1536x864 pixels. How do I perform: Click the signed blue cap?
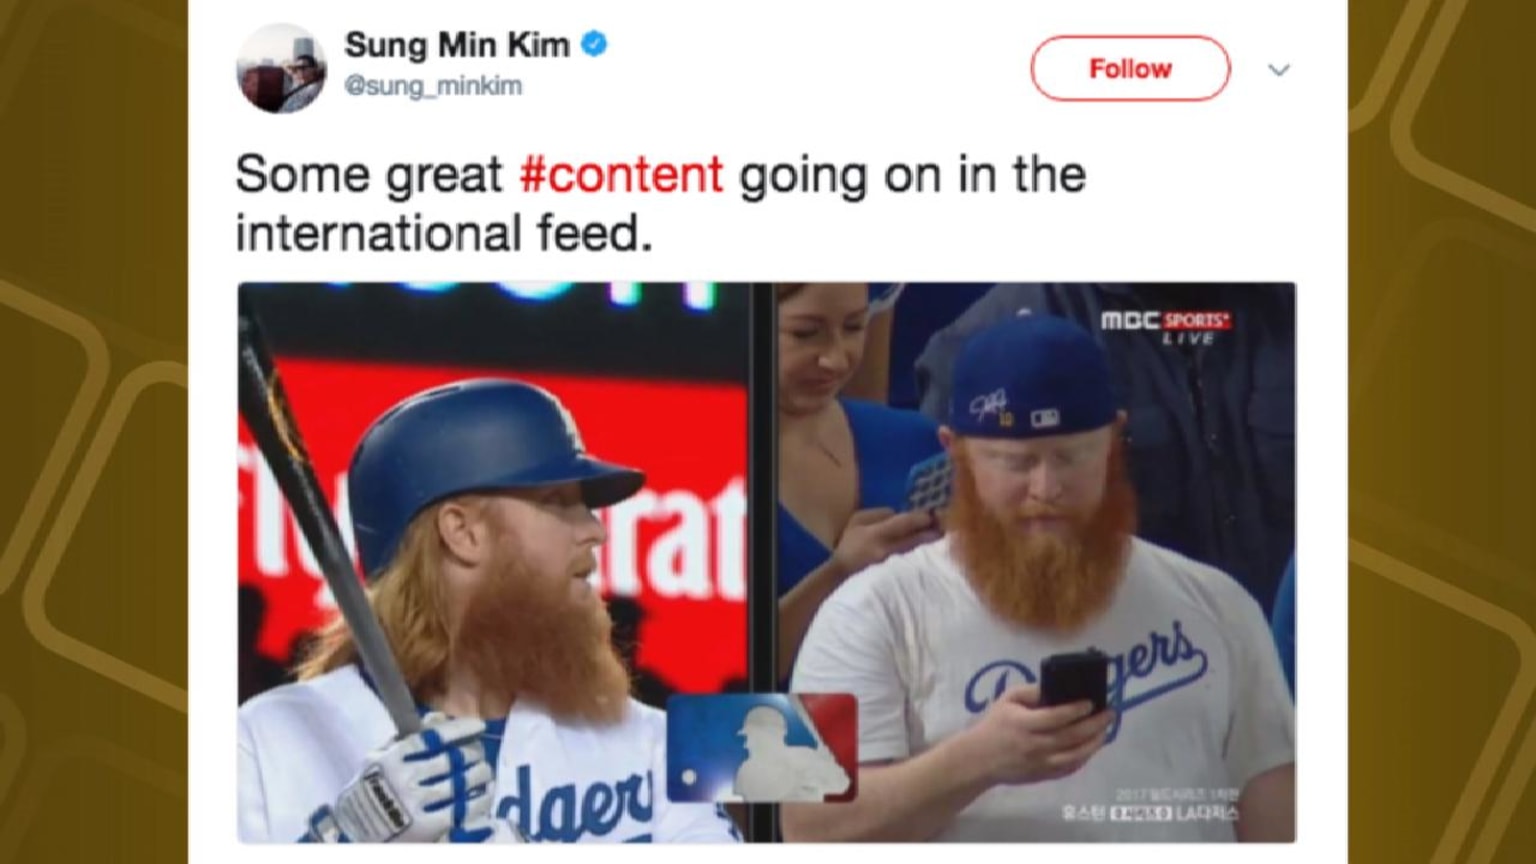(x=1032, y=378)
